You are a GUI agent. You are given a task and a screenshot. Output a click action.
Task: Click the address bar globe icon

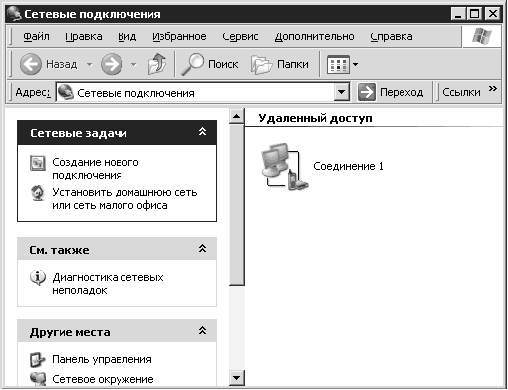point(65,92)
